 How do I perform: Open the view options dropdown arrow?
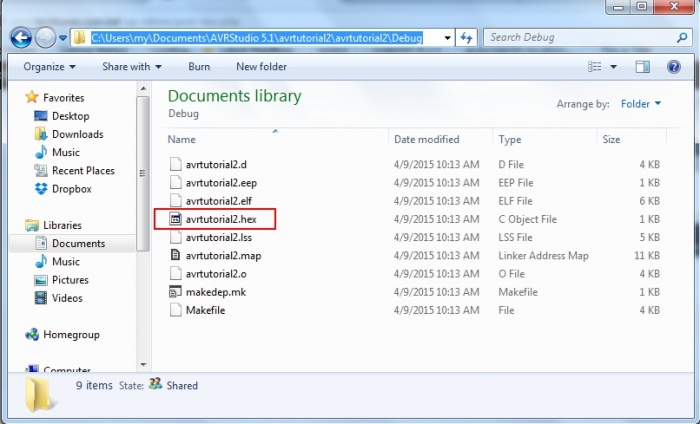(613, 67)
